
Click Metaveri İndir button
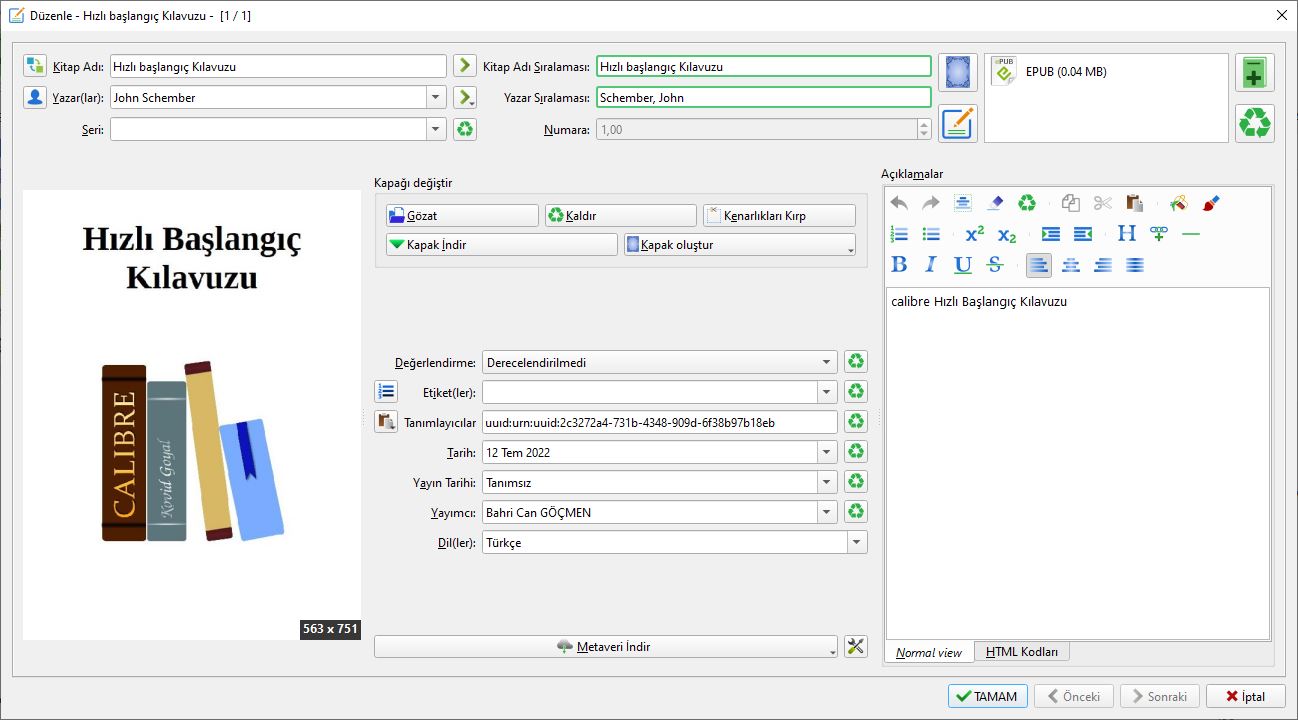(x=606, y=647)
